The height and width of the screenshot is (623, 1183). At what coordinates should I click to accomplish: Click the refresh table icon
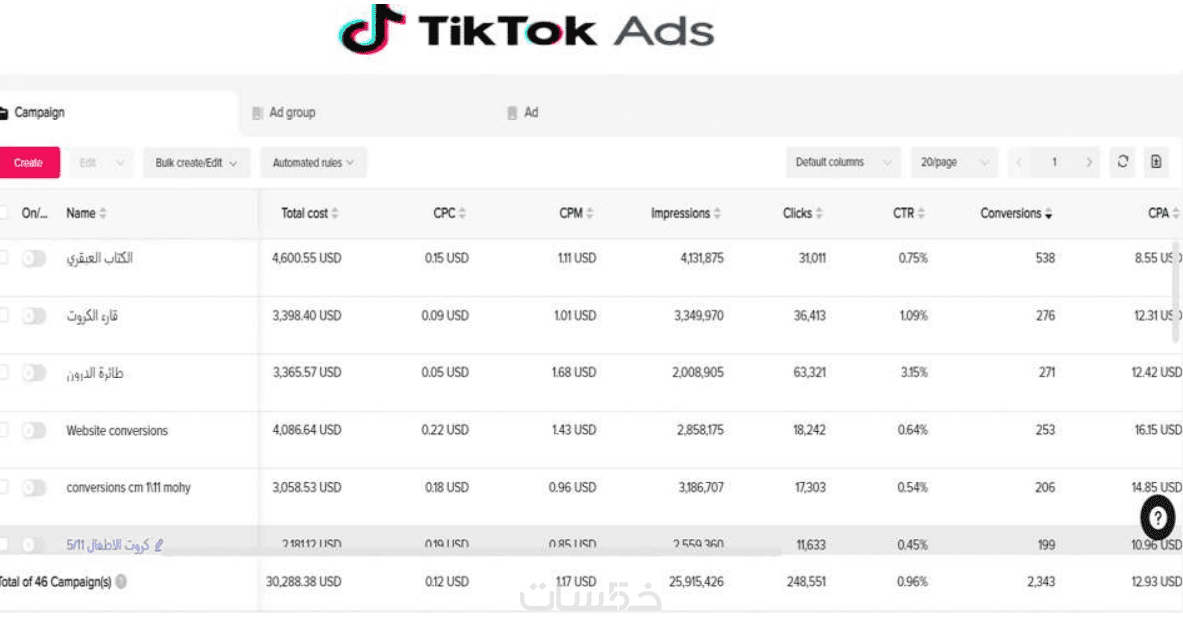tap(1123, 162)
